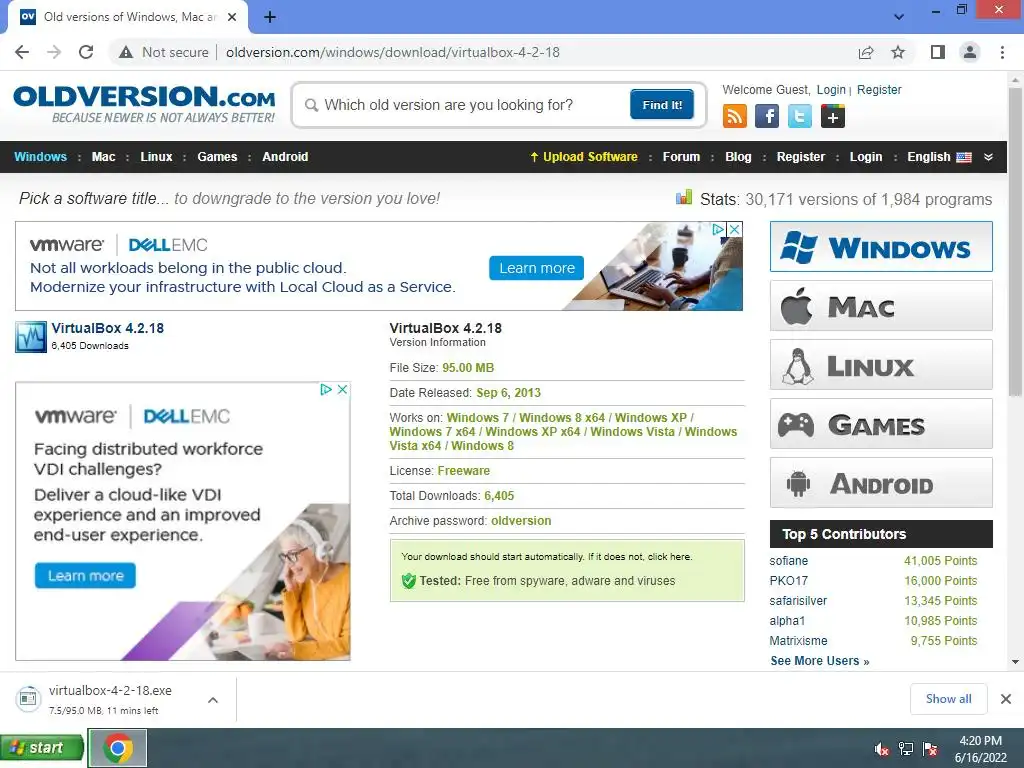Expand the language dropdown chevron
The image size is (1024, 768).
point(988,157)
